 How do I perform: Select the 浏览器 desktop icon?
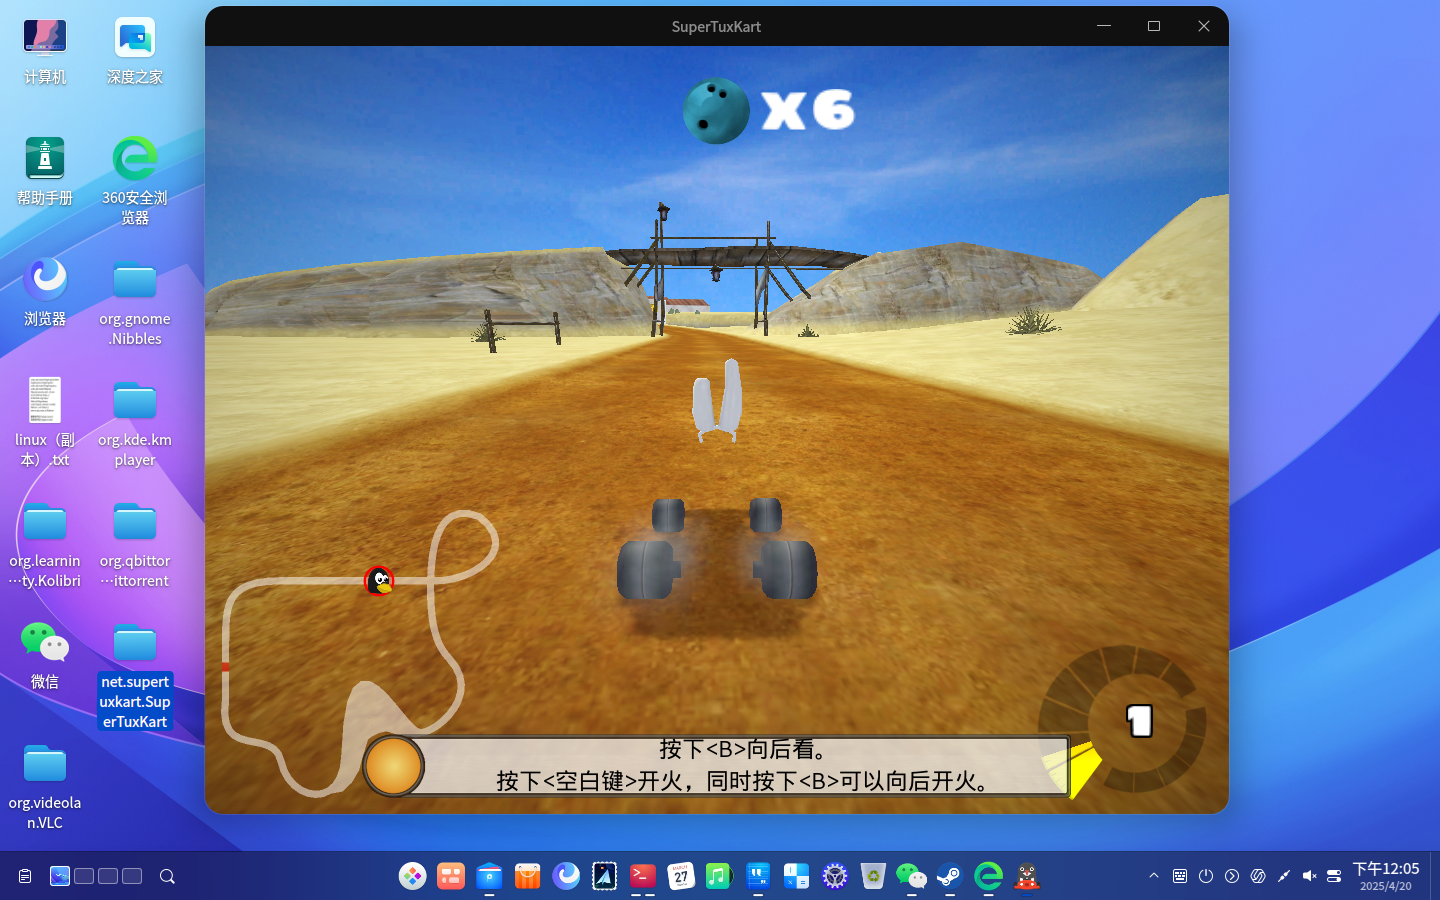[x=45, y=292]
